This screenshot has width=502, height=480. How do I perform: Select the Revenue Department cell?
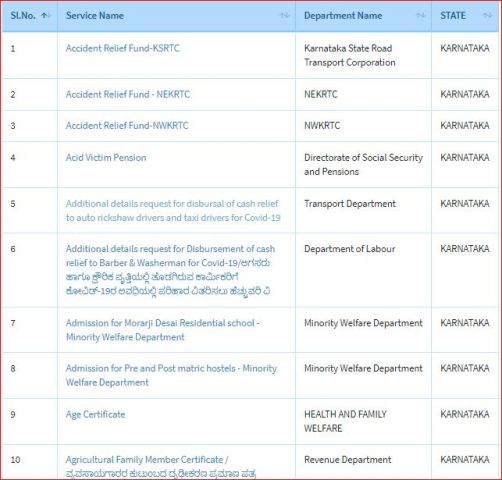click(363, 462)
